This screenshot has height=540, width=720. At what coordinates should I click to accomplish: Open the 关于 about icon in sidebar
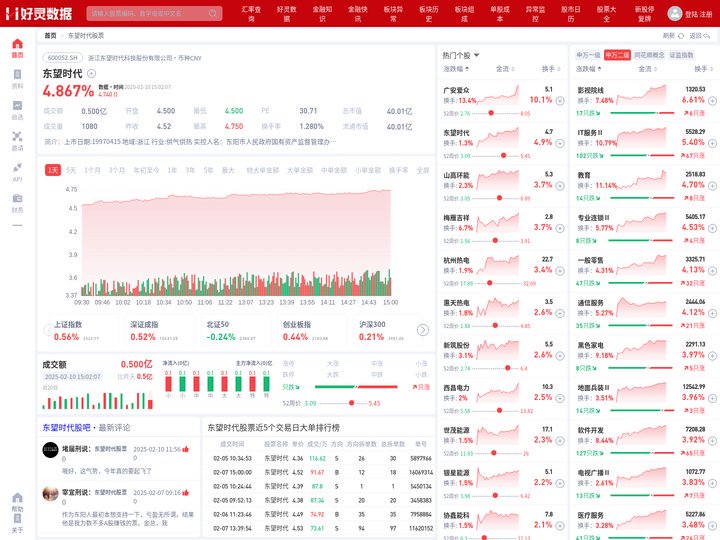17,519
